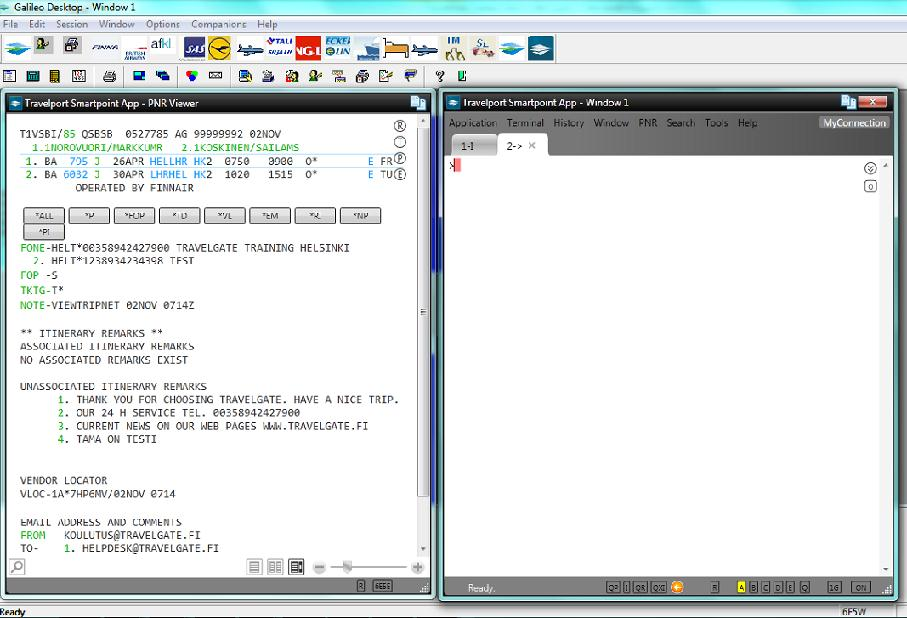Open the Eckerö Line ferry shortcut
The width and height of the screenshot is (907, 618).
point(338,47)
